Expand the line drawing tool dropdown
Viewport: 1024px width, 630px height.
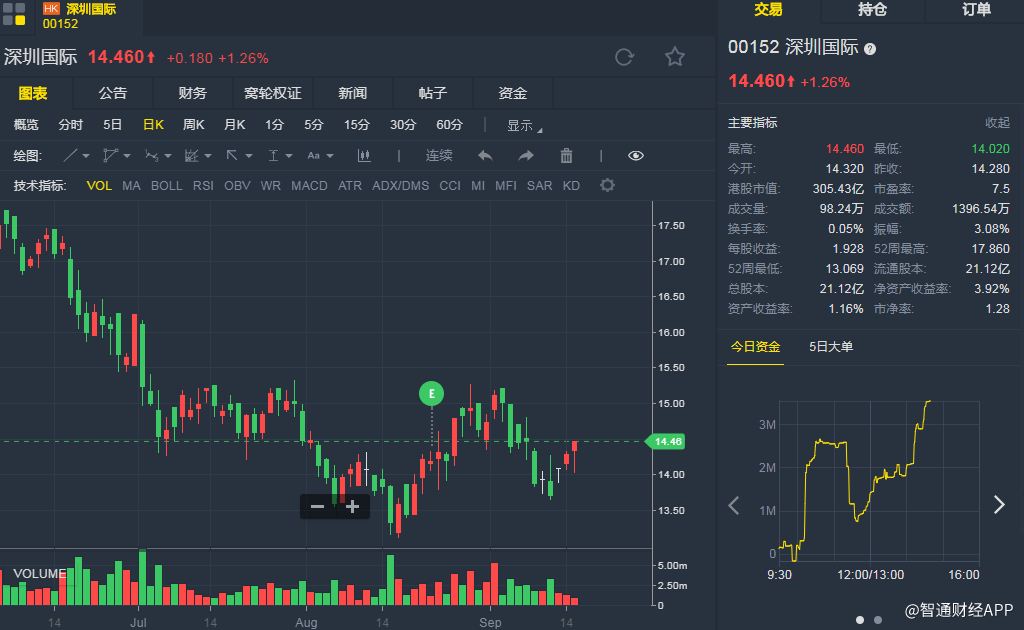coord(77,156)
